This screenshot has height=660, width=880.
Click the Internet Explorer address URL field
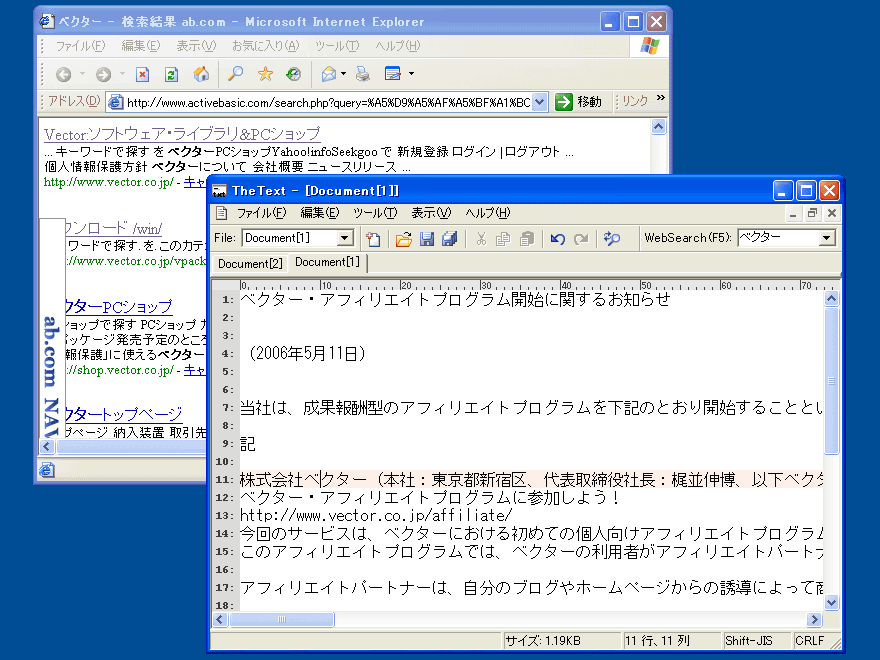click(x=328, y=103)
